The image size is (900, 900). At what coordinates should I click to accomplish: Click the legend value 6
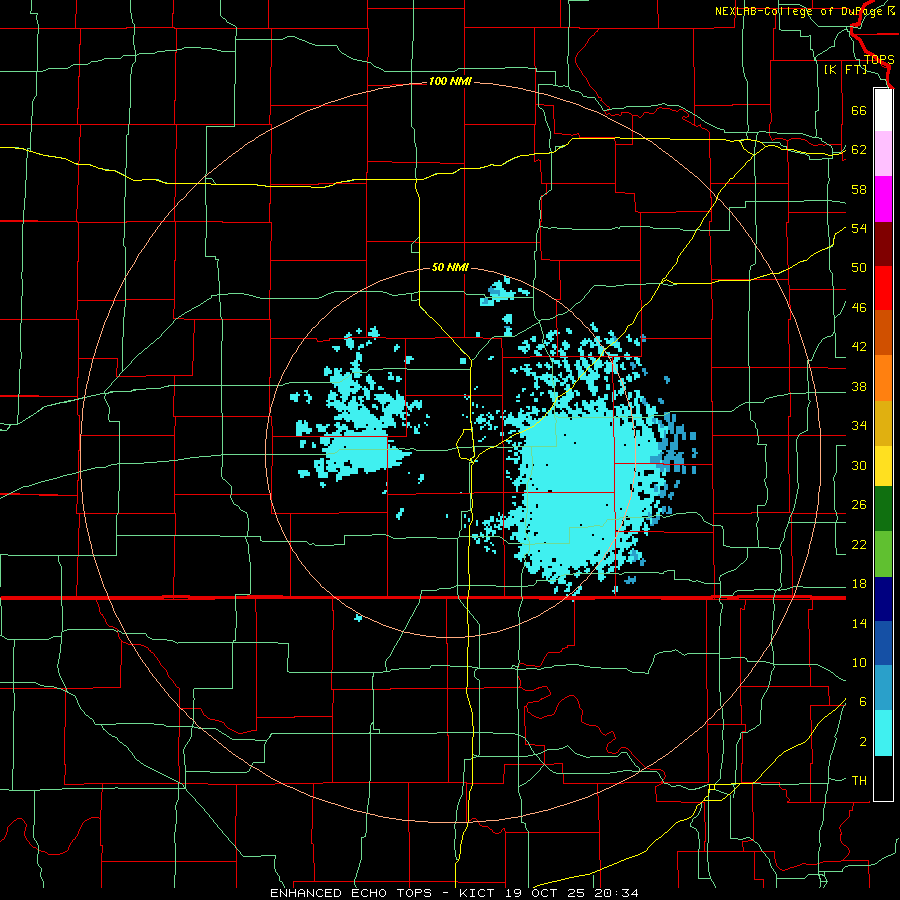click(x=862, y=702)
